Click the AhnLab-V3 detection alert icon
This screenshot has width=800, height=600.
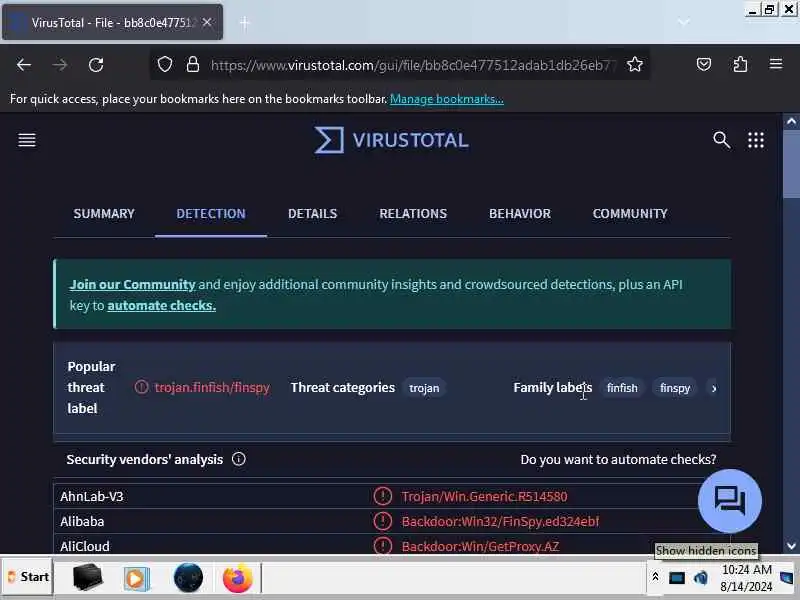click(x=383, y=496)
